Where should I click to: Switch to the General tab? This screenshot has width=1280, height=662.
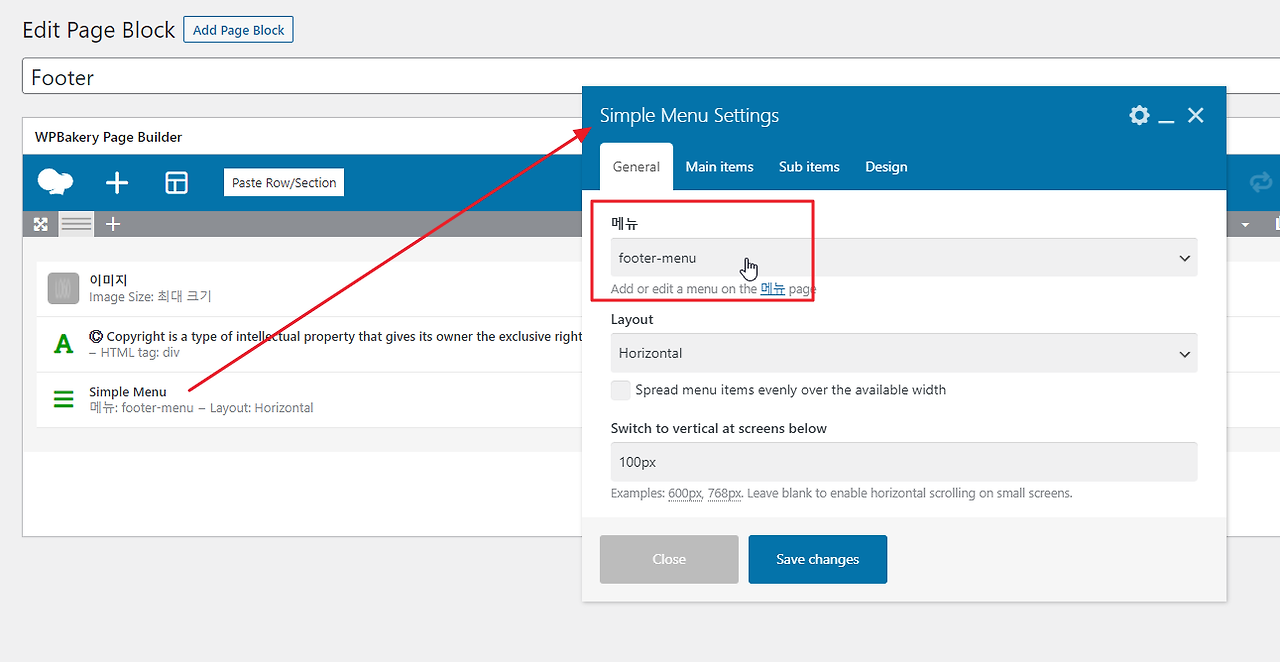tap(636, 167)
